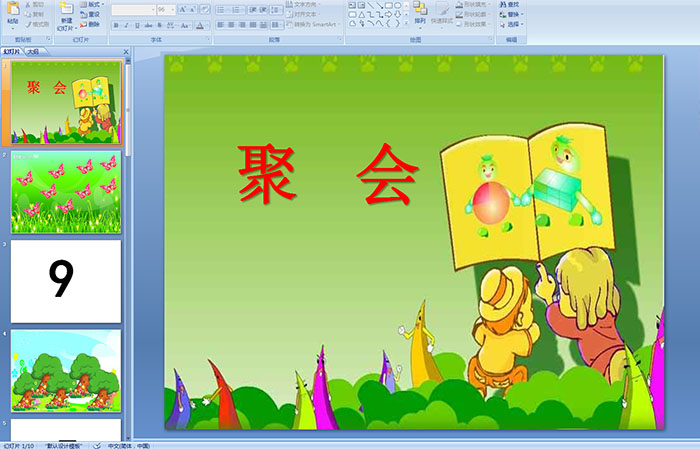Open the Columns dropdown
Viewport: 700px width, 449px height.
[276, 25]
